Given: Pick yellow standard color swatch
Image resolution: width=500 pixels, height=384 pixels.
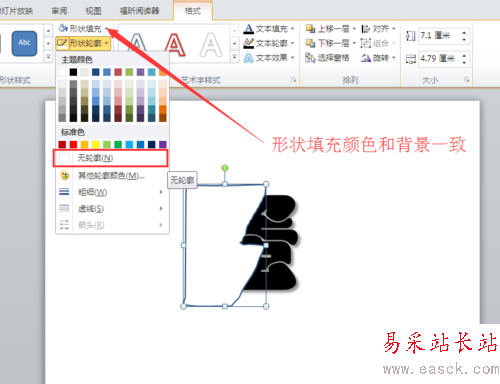Looking at the screenshot, I should (x=96, y=144).
